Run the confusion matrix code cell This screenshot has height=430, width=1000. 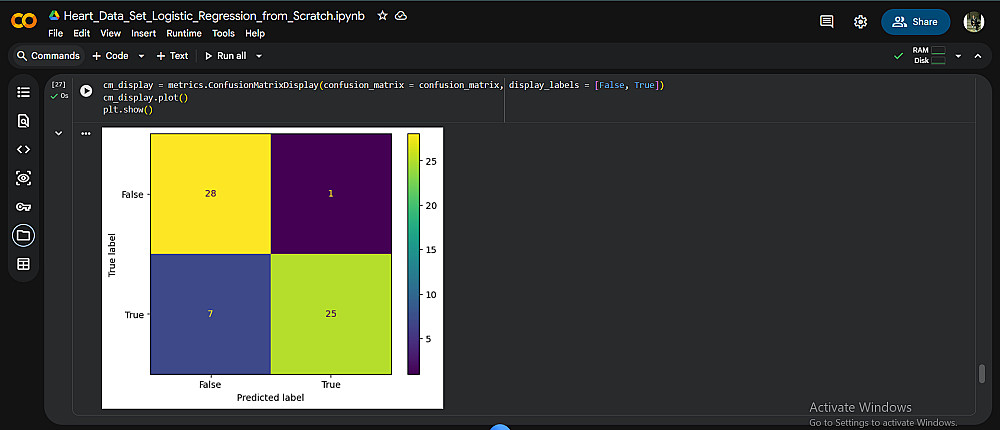coord(86,91)
